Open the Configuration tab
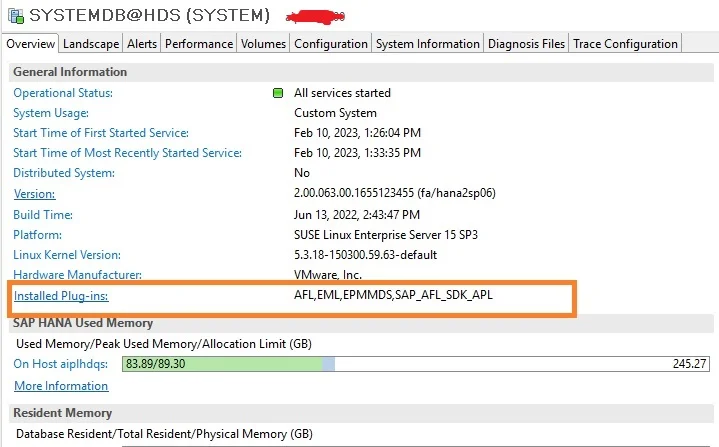The width and height of the screenshot is (719, 447). [x=331, y=44]
